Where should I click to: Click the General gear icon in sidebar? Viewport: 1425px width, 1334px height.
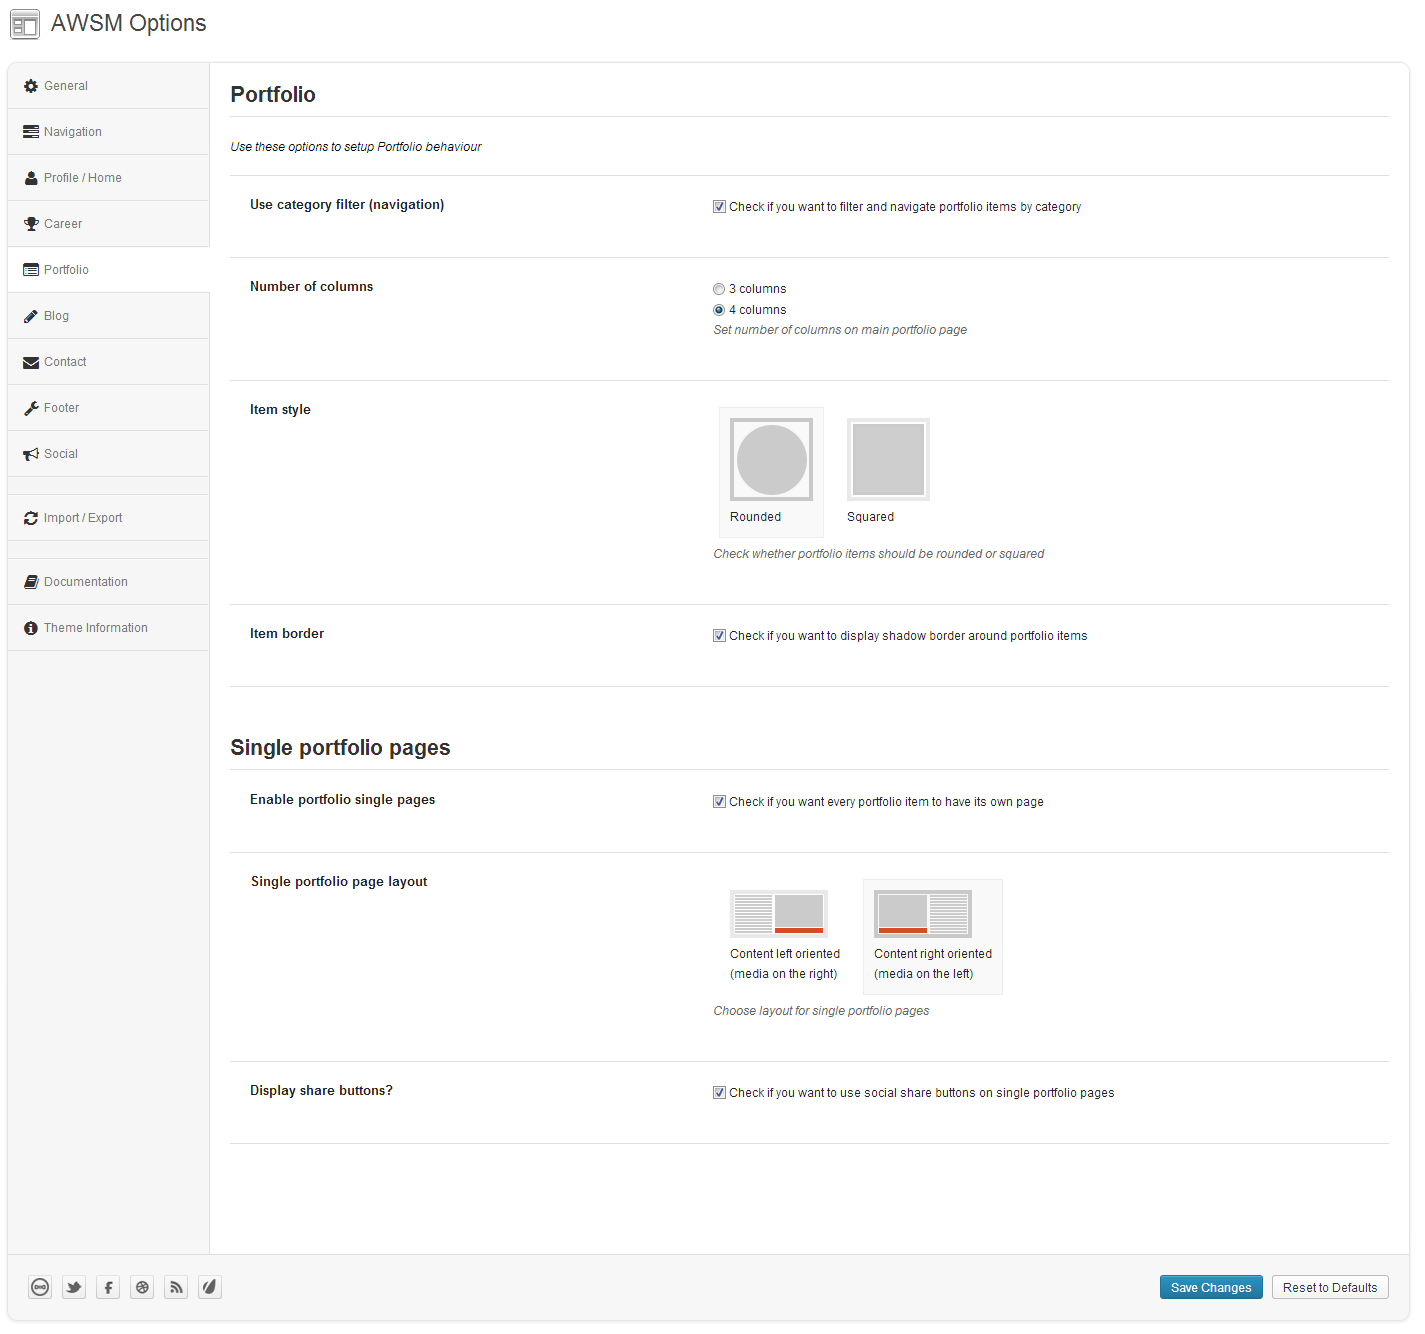click(x=31, y=86)
